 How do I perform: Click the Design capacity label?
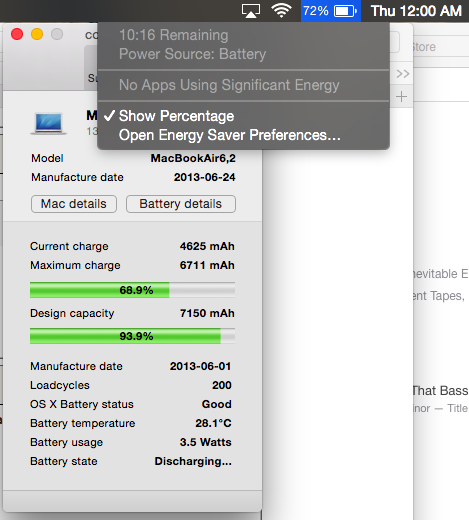[x=72, y=313]
